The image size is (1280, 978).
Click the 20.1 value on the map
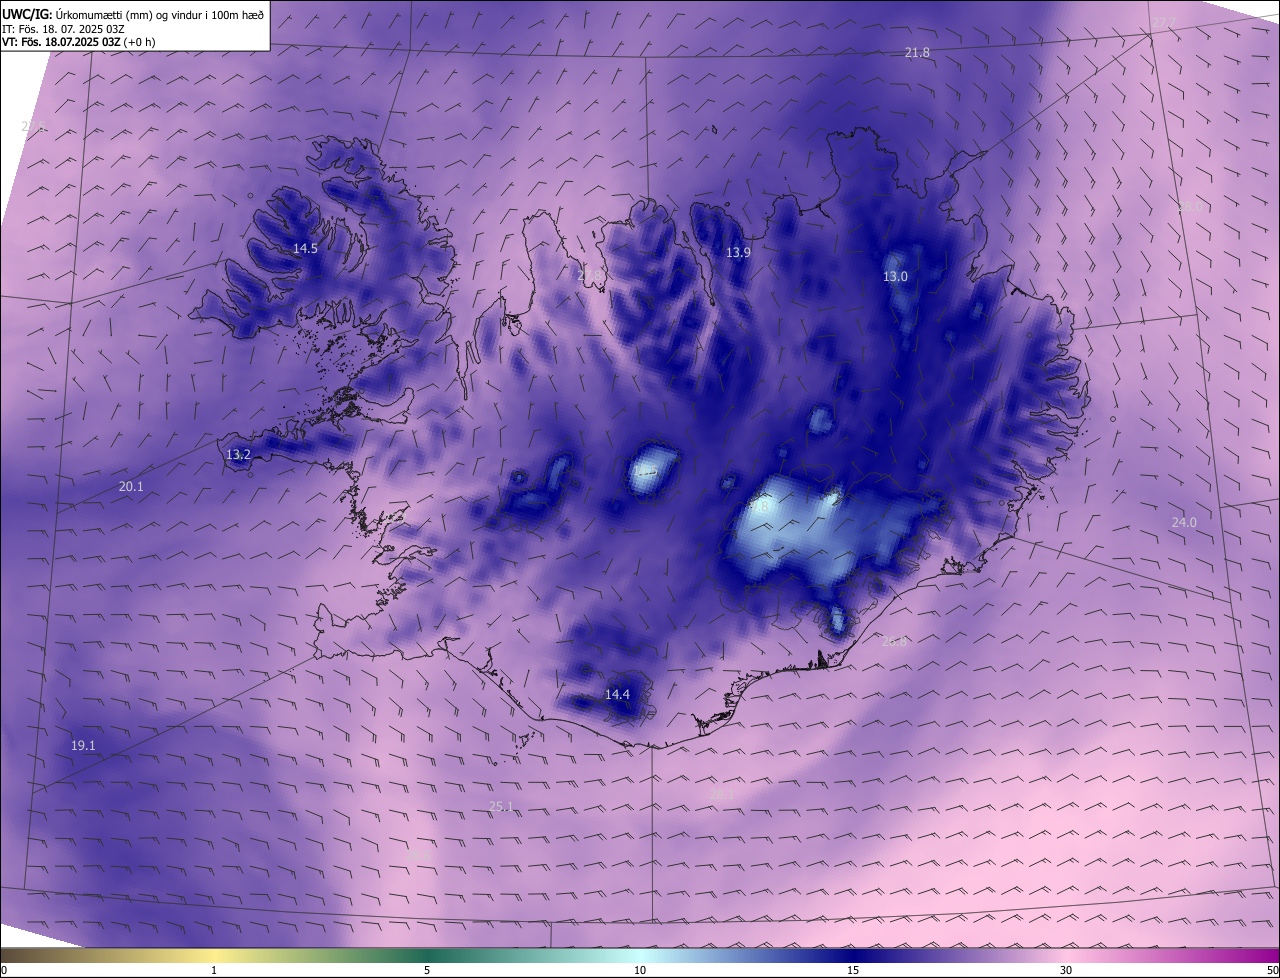[131, 486]
